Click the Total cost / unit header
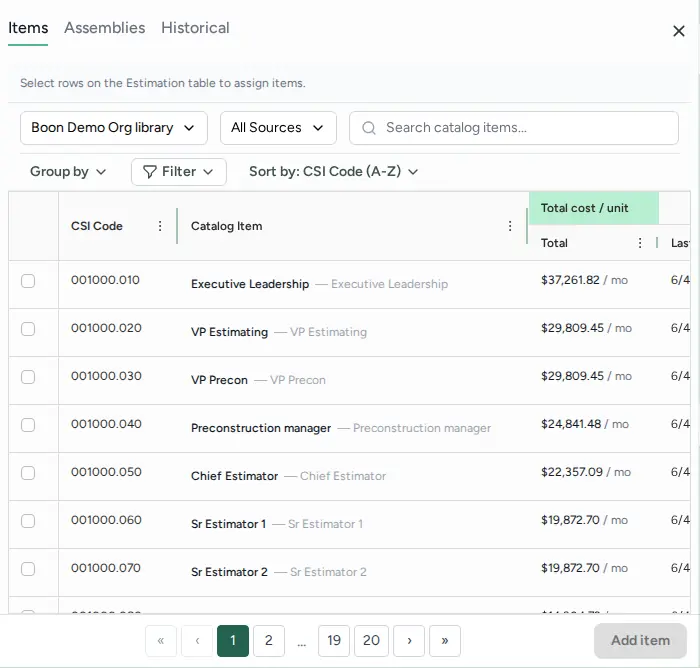 [x=594, y=208]
